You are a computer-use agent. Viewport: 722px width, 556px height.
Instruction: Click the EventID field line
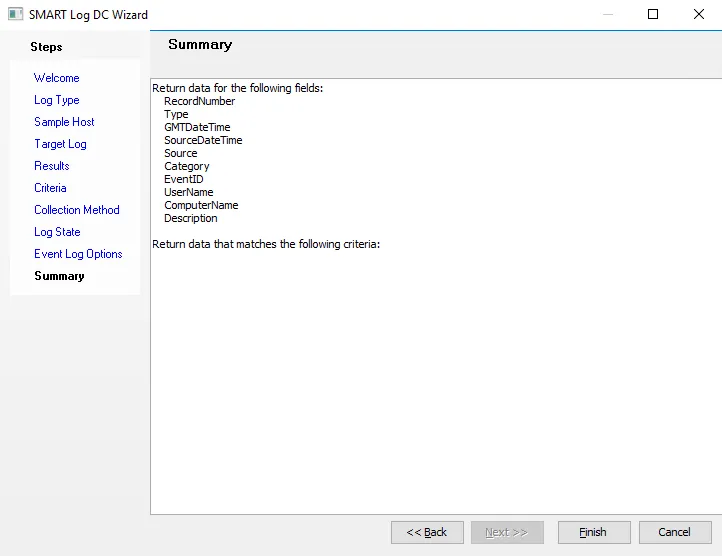coord(184,179)
